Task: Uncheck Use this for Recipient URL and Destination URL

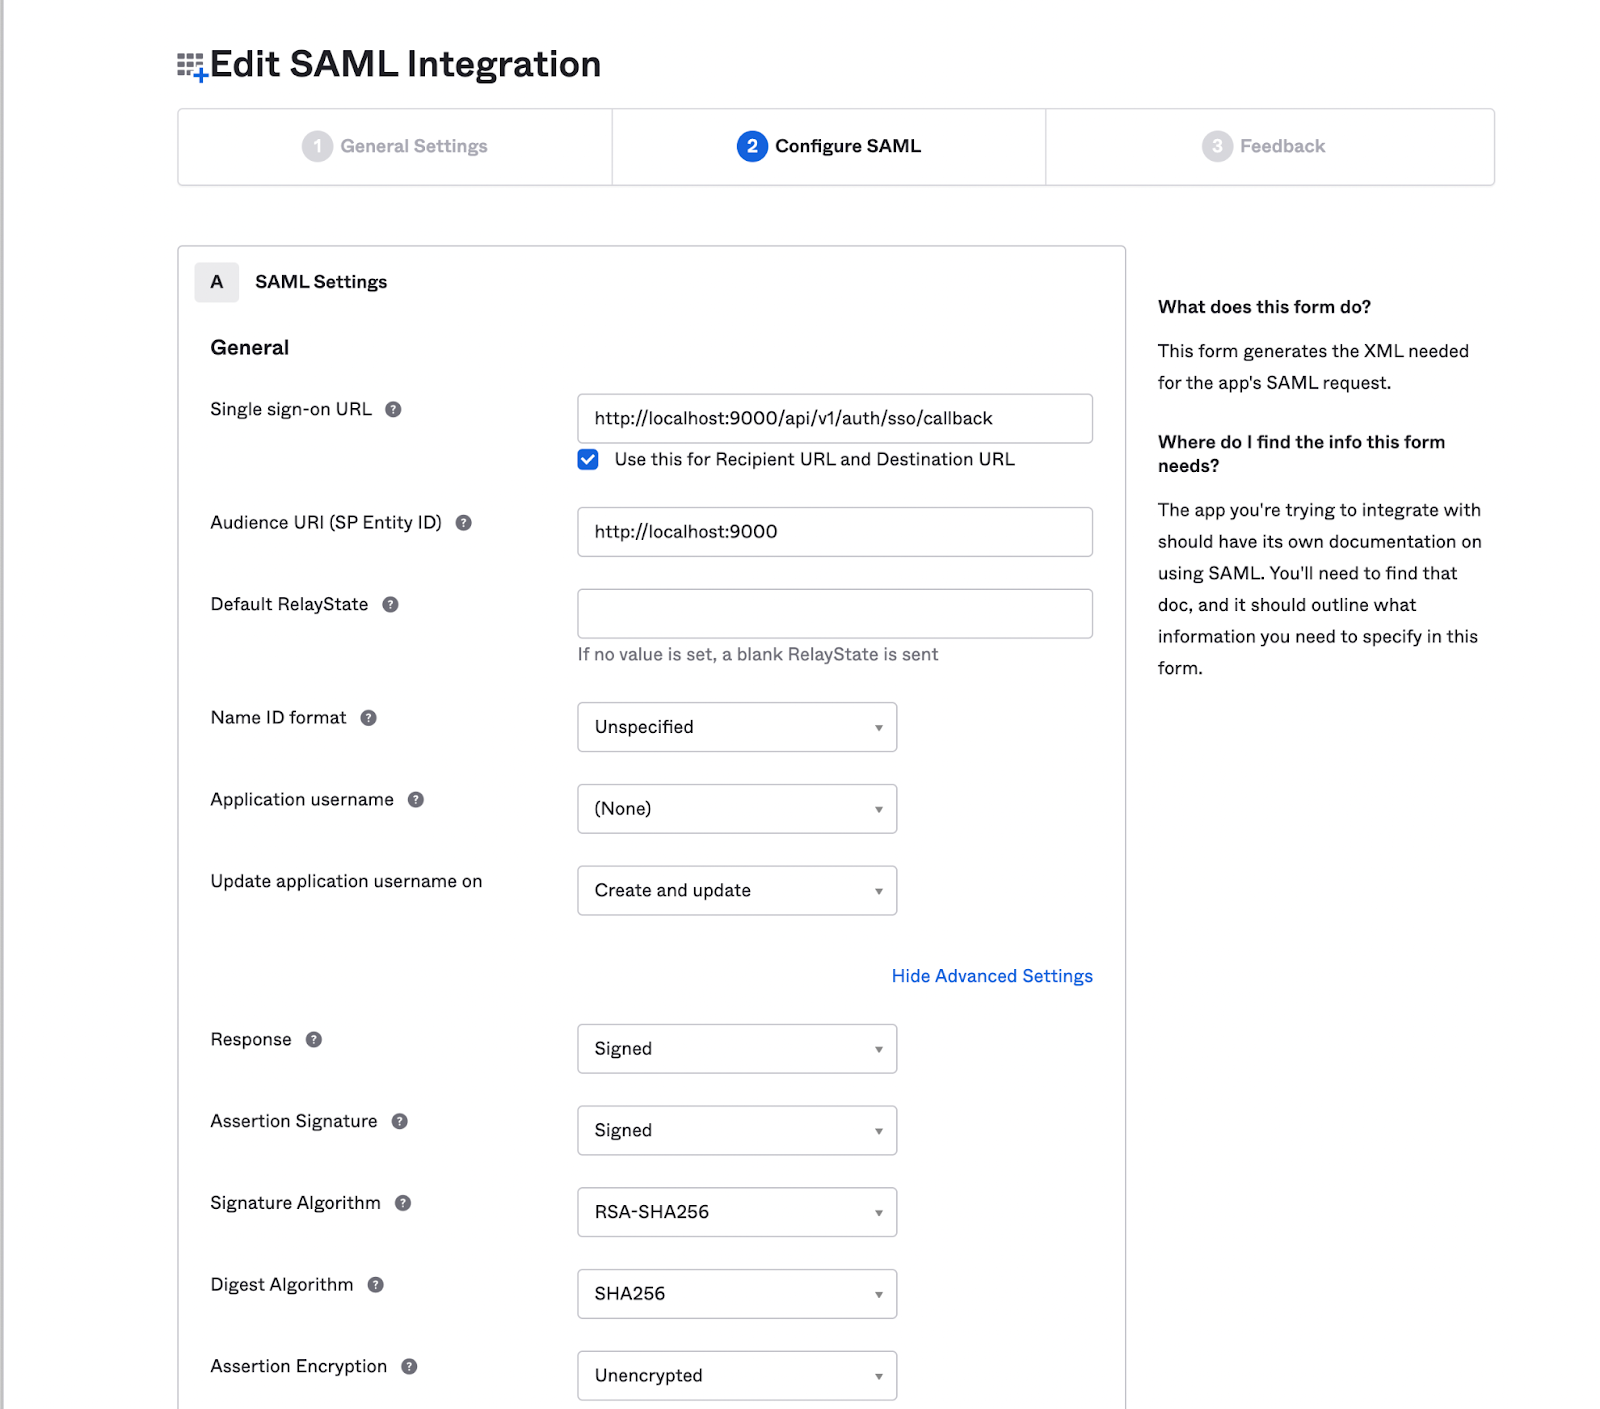Action: tap(587, 459)
